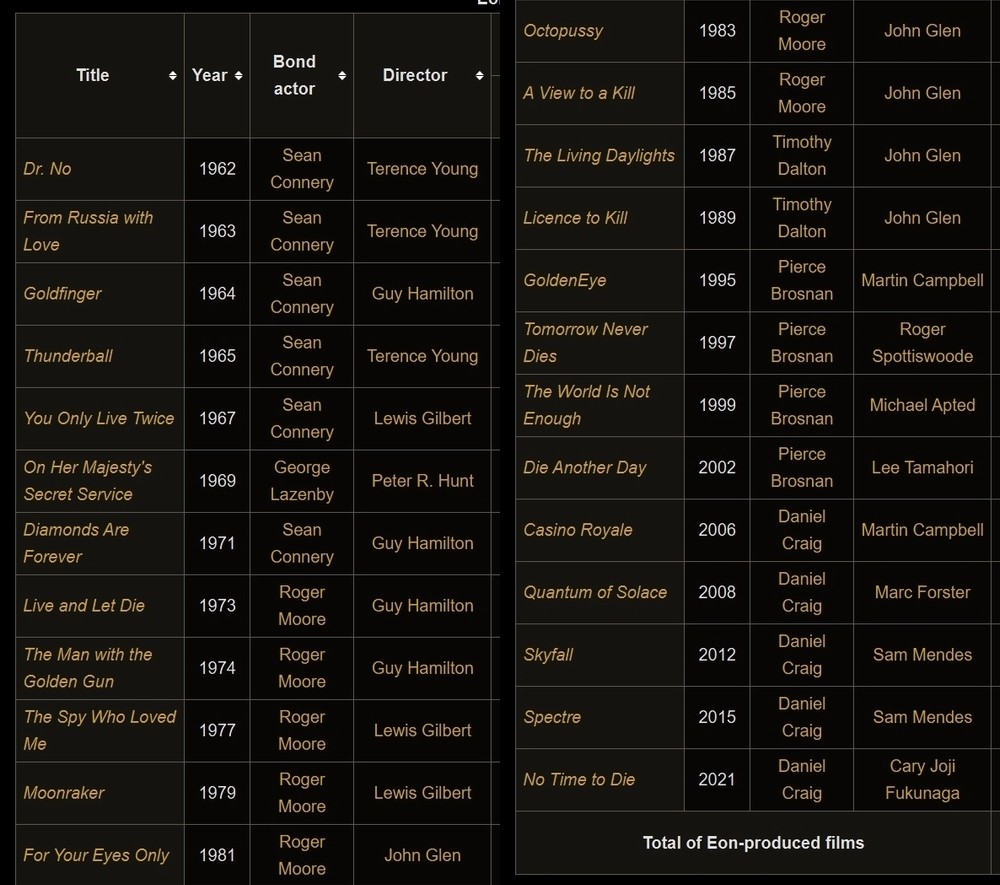Screen dimensions: 1000x885
Task: Open From Russia with Love link
Action: (x=88, y=231)
